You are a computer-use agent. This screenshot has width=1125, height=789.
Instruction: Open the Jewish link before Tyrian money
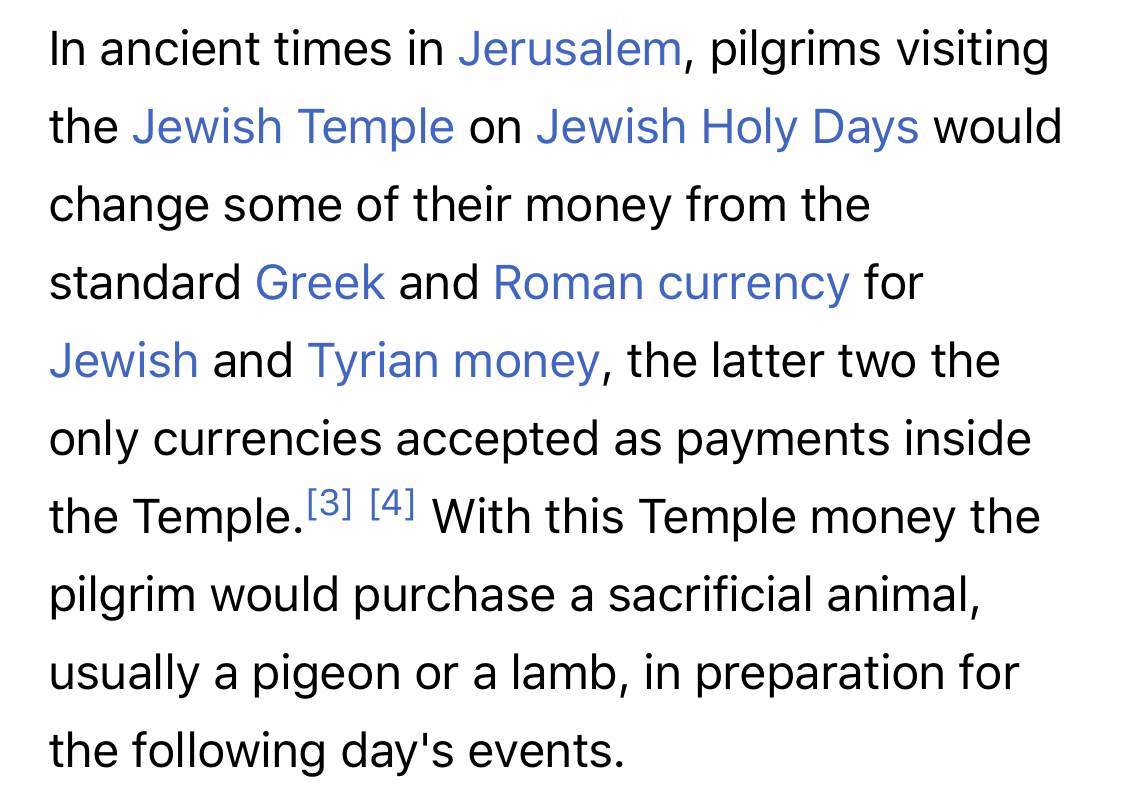(123, 360)
